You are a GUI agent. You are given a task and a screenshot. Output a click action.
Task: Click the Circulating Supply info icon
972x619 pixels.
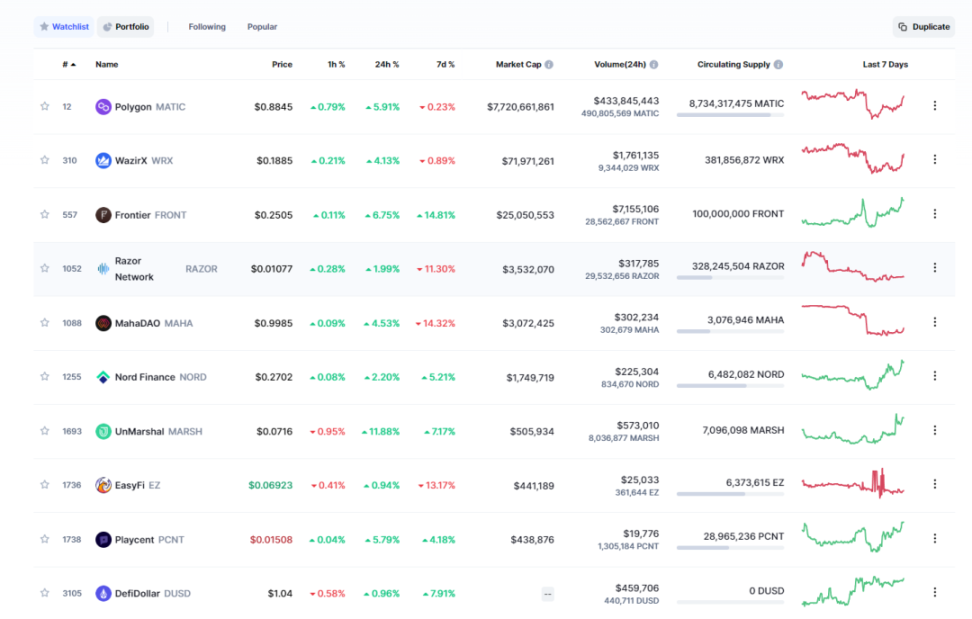pyautogui.click(x=778, y=65)
